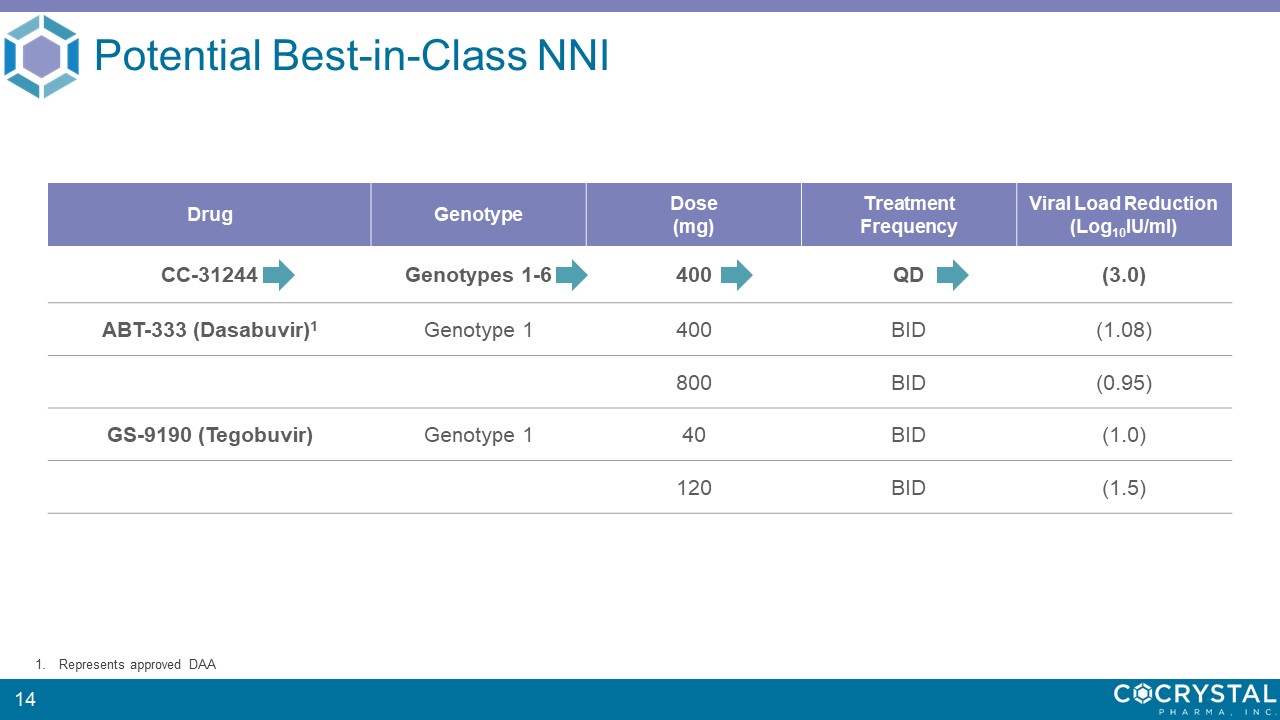Click the arrow beside Genotypes 1-6

coord(571,274)
